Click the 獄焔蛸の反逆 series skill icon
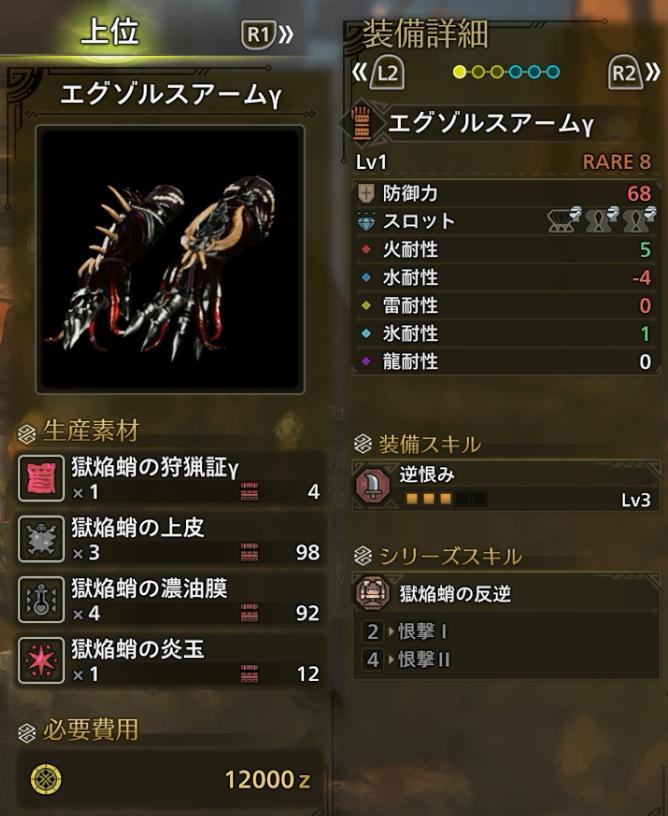668x816 pixels. [x=372, y=593]
